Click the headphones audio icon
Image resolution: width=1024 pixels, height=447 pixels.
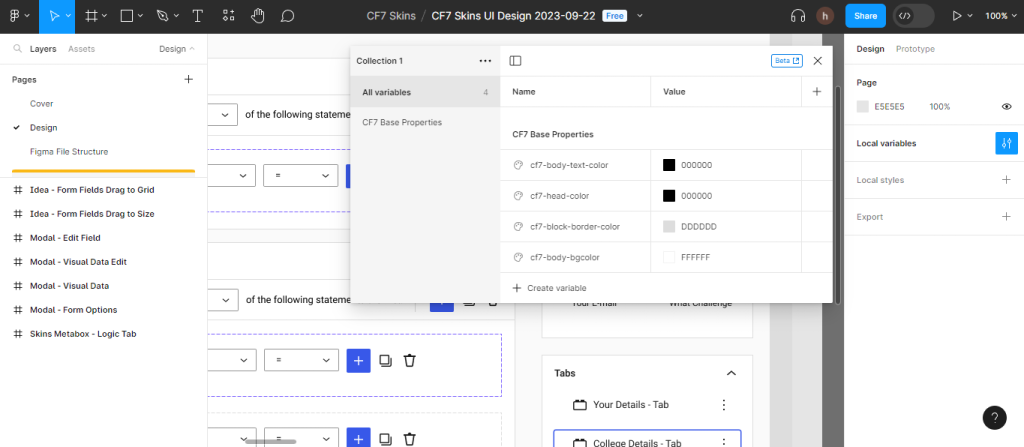(798, 16)
